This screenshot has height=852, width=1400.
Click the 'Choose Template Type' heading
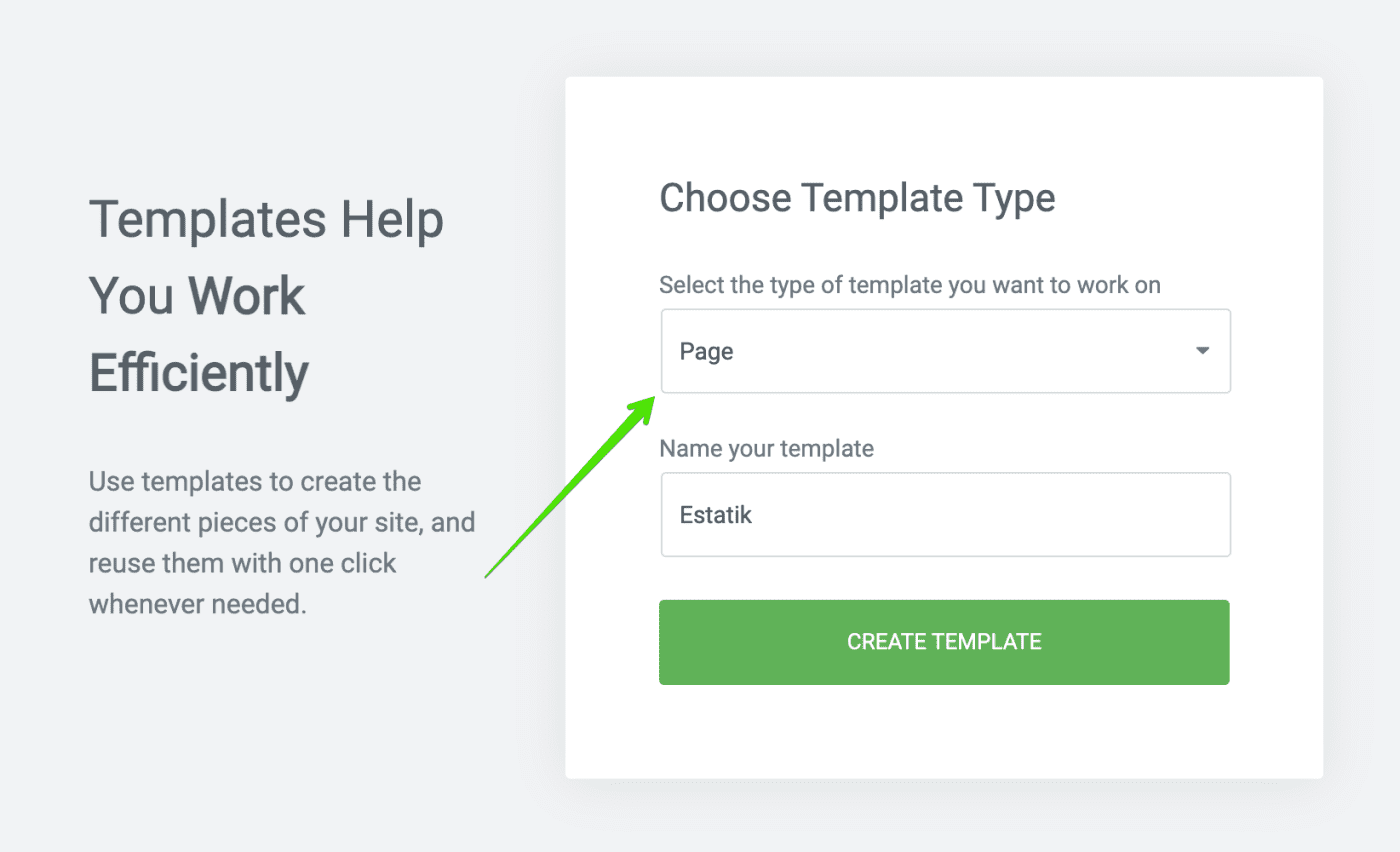tap(857, 198)
